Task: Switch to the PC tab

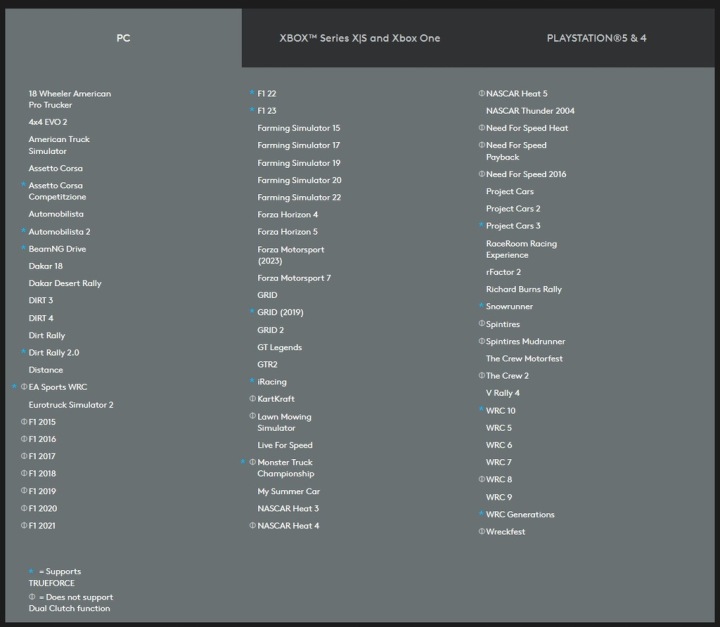Action: pyautogui.click(x=123, y=38)
